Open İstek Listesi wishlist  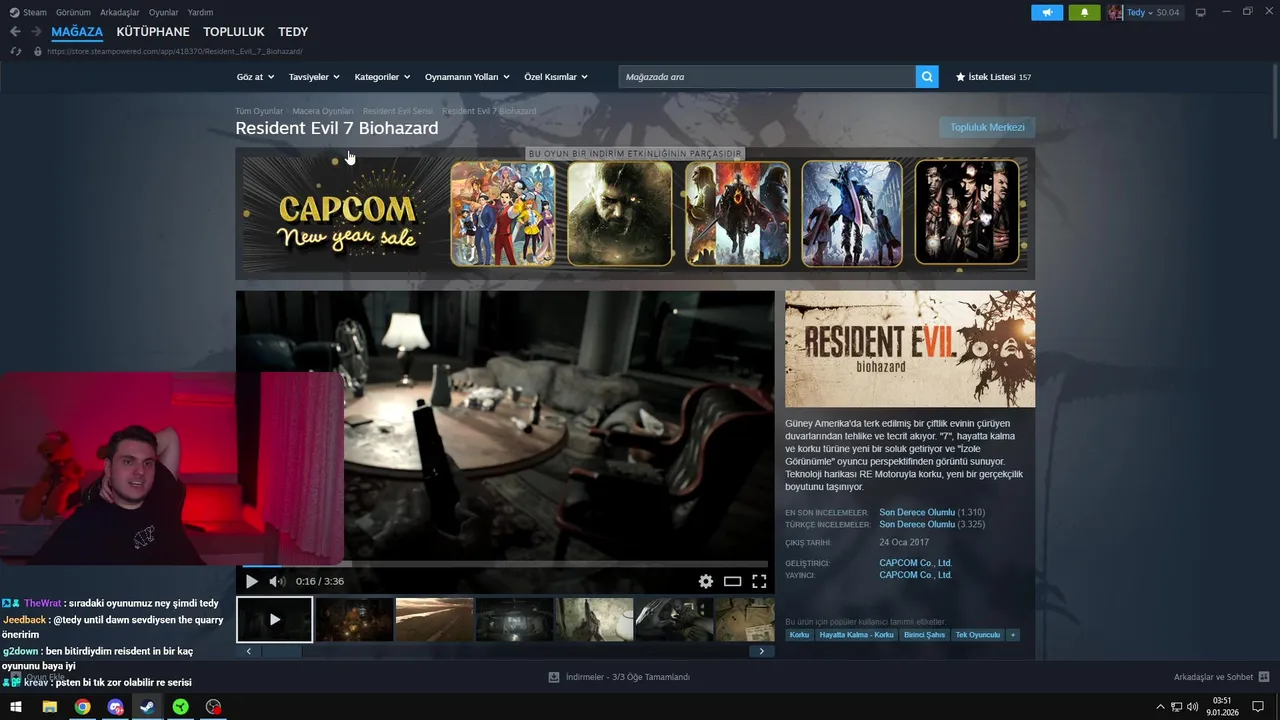(x=993, y=77)
